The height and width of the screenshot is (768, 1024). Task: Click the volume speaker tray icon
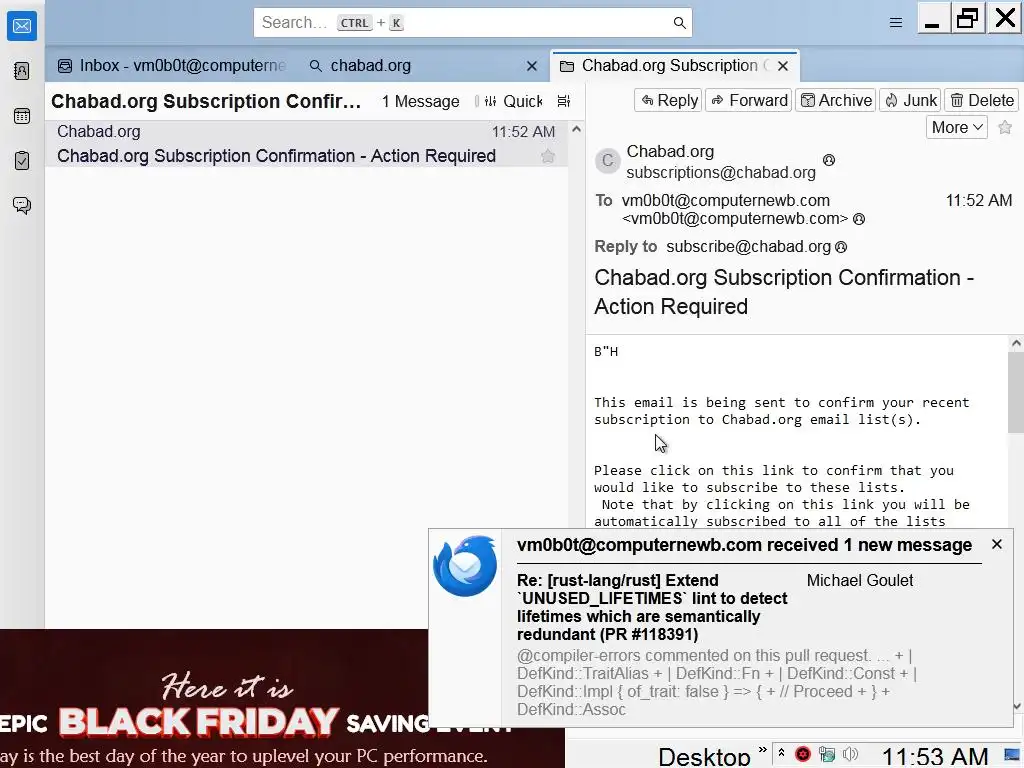point(850,755)
